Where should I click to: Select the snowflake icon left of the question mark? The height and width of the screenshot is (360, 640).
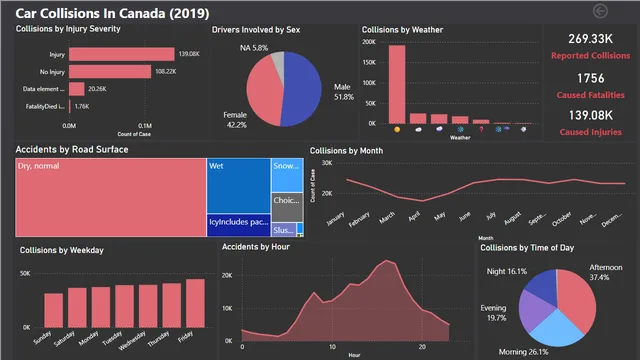tap(460, 129)
